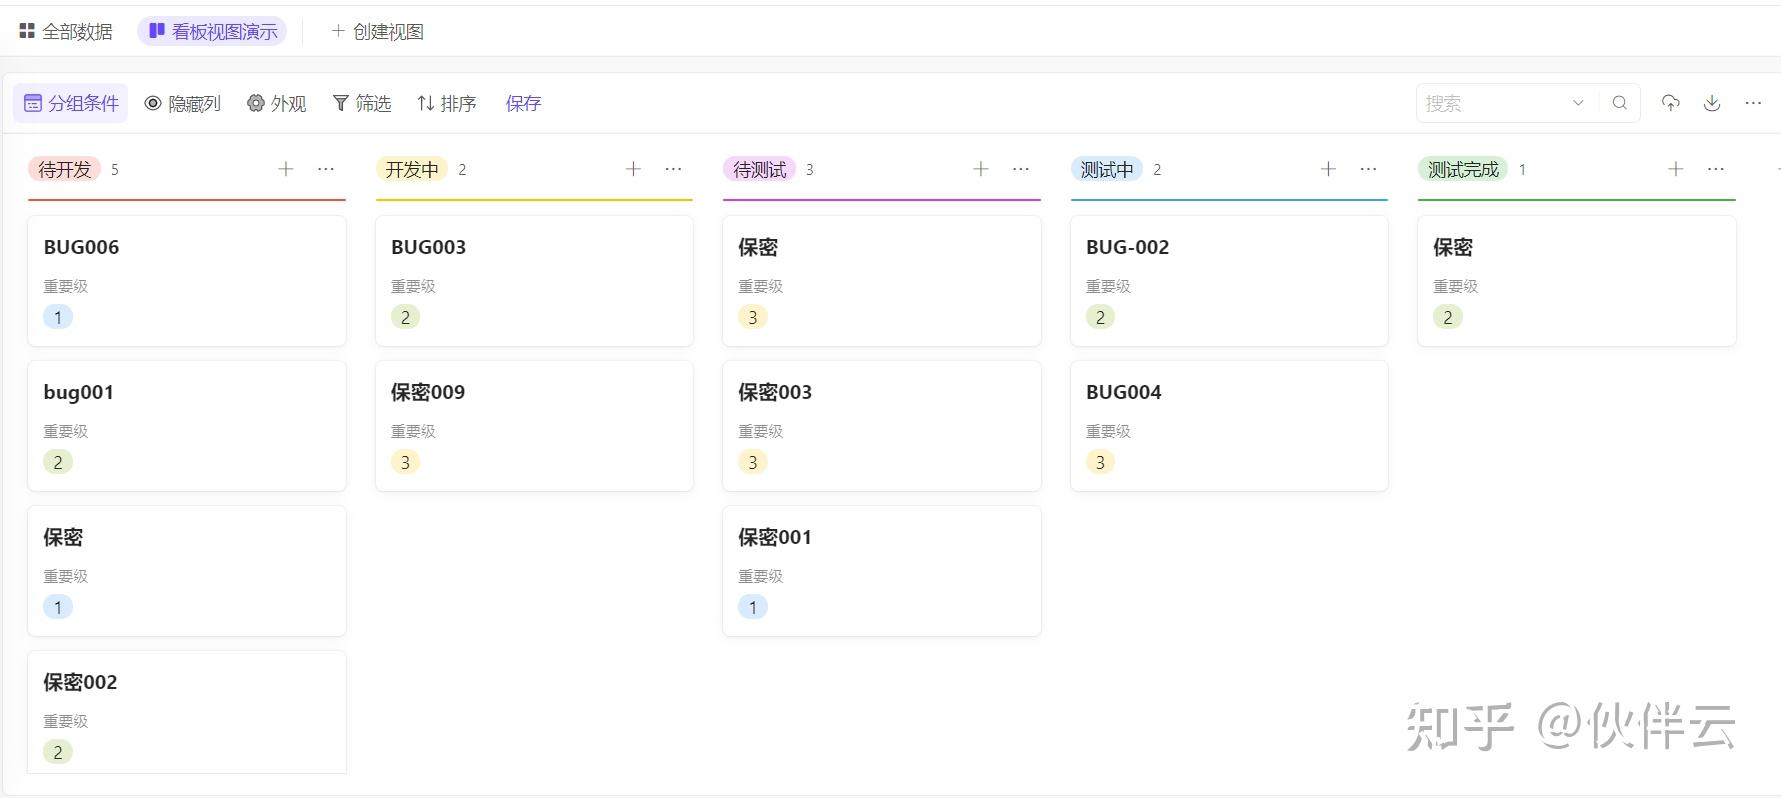1781x798 pixels.
Task: Switch to the 全部数据 view tab
Action: [66, 32]
